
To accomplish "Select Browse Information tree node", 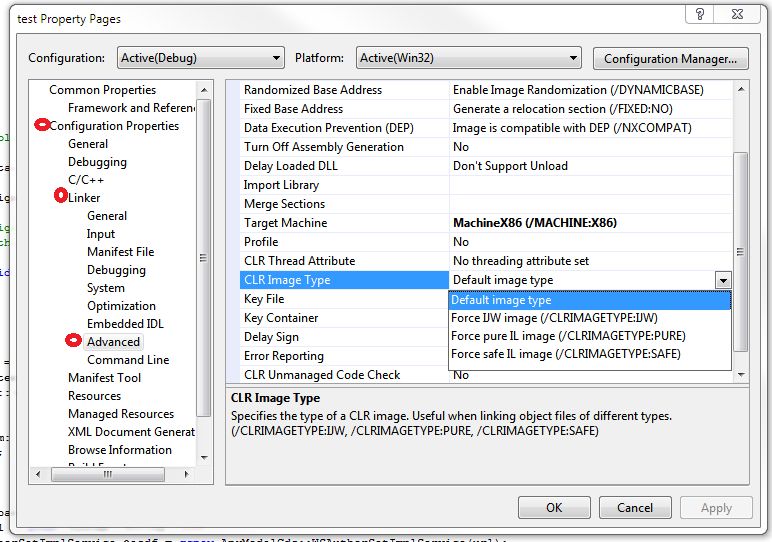I will tap(120, 450).
